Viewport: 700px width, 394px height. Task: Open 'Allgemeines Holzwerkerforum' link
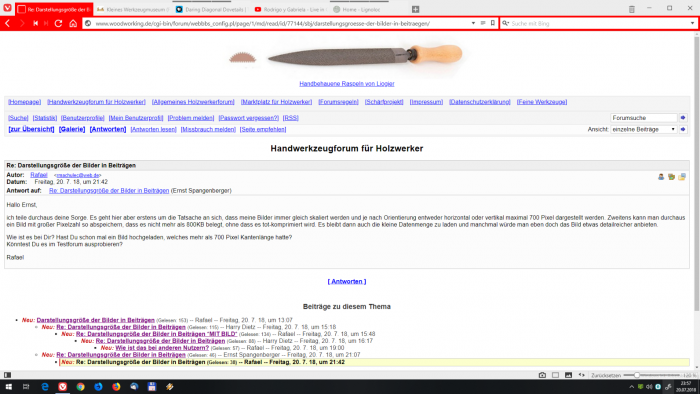(x=193, y=102)
